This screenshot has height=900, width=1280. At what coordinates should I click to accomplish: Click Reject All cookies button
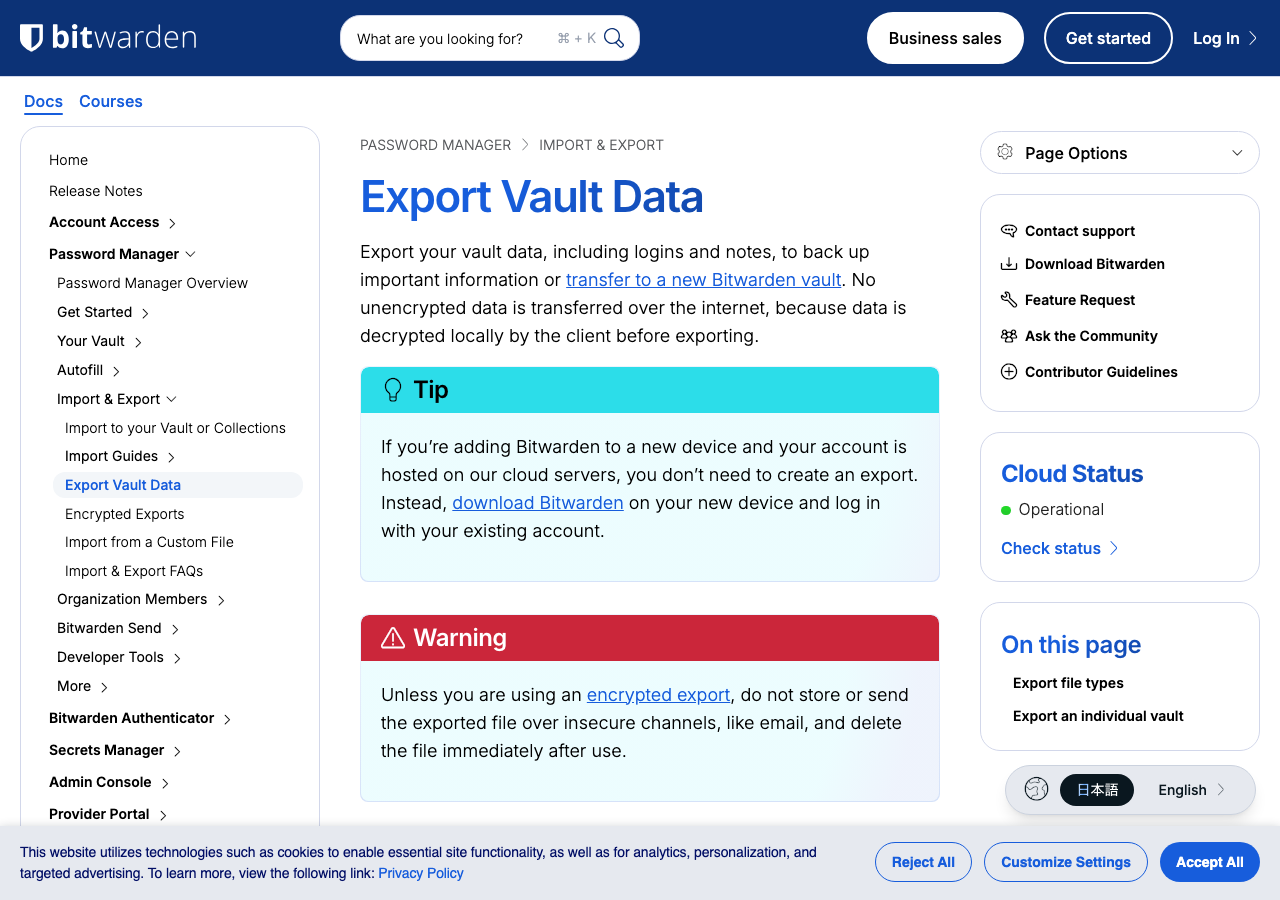pyautogui.click(x=923, y=862)
